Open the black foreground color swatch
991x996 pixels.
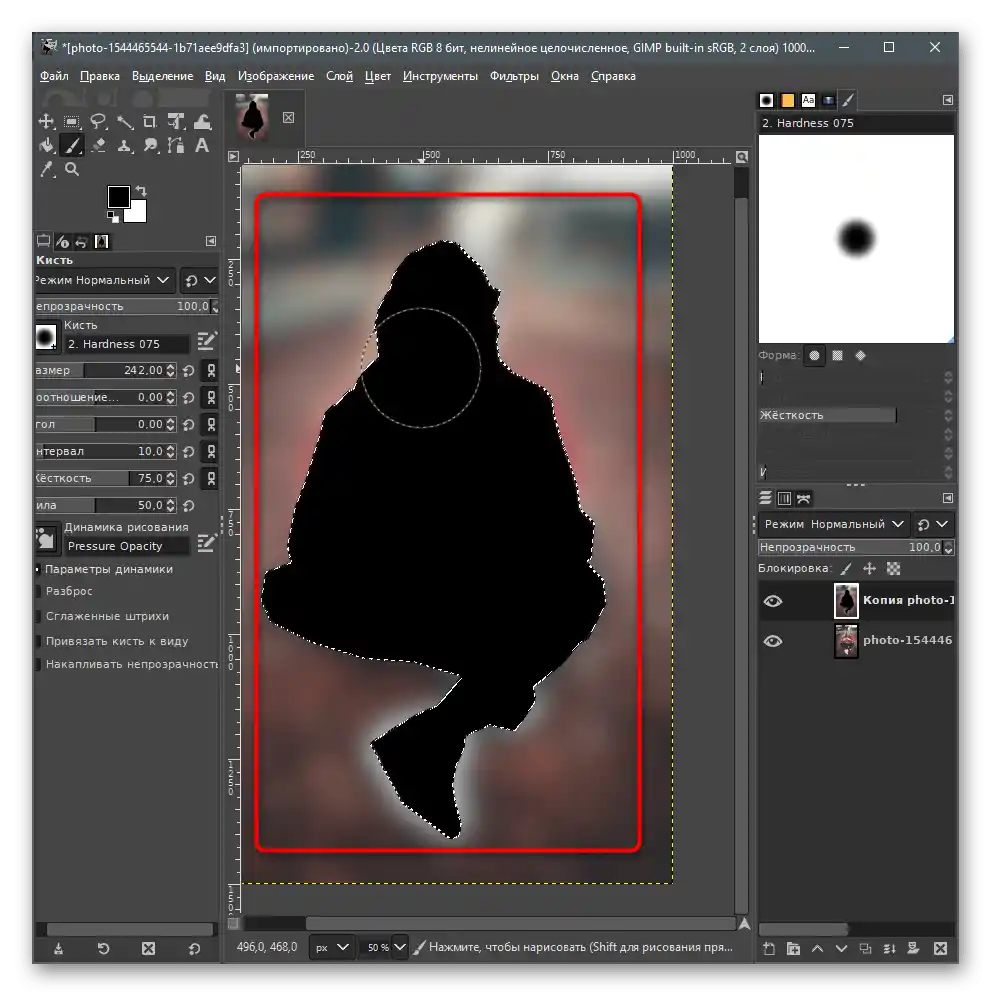pos(118,196)
